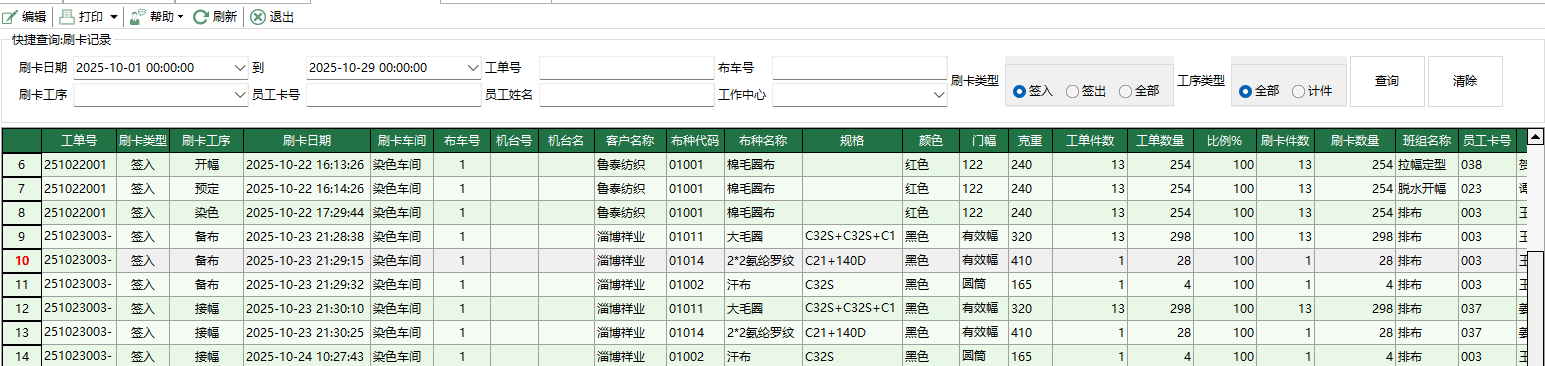Click the 布种名称 column header

tap(762, 141)
